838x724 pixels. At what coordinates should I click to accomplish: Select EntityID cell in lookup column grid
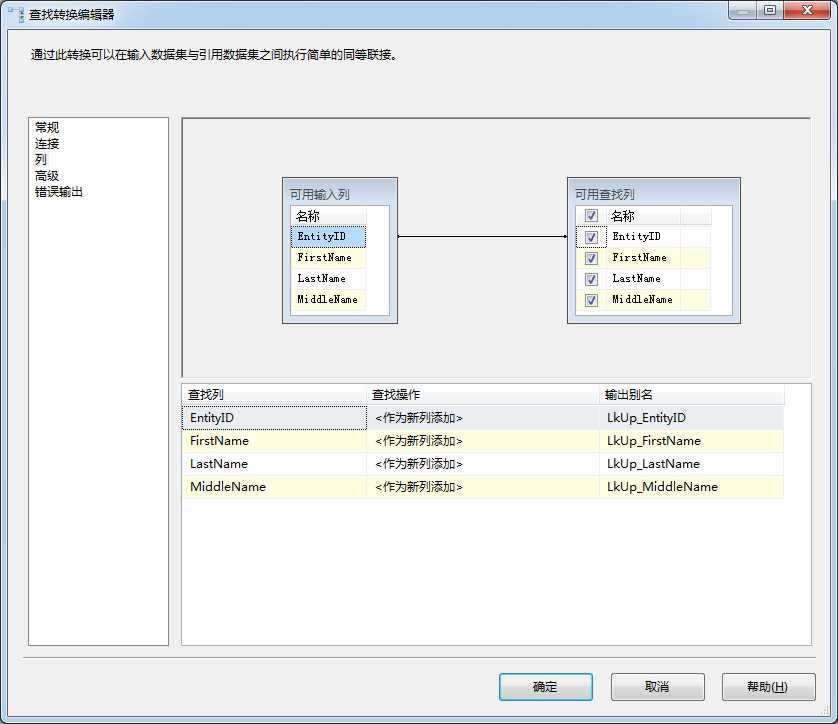click(x=274, y=418)
